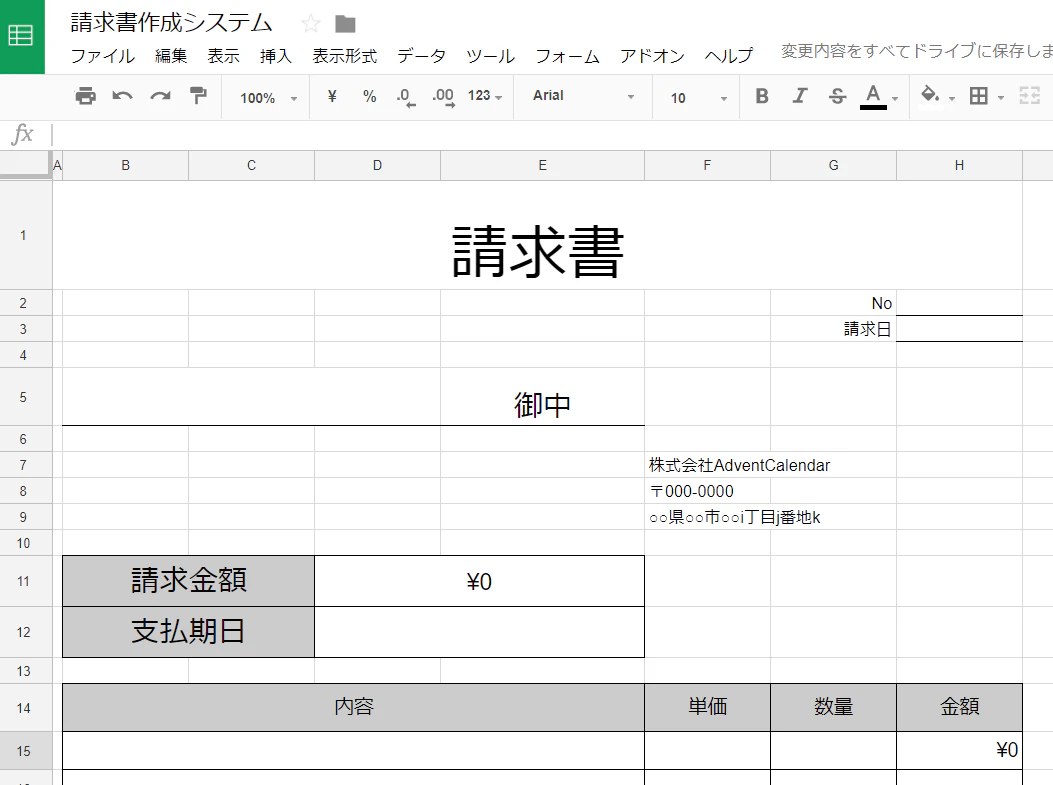Click the Google Sheets home icon
This screenshot has height=785, width=1053.
pyautogui.click(x=21, y=36)
